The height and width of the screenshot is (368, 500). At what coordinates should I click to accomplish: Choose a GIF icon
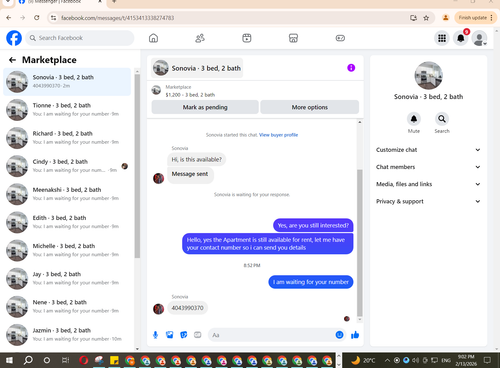198,335
